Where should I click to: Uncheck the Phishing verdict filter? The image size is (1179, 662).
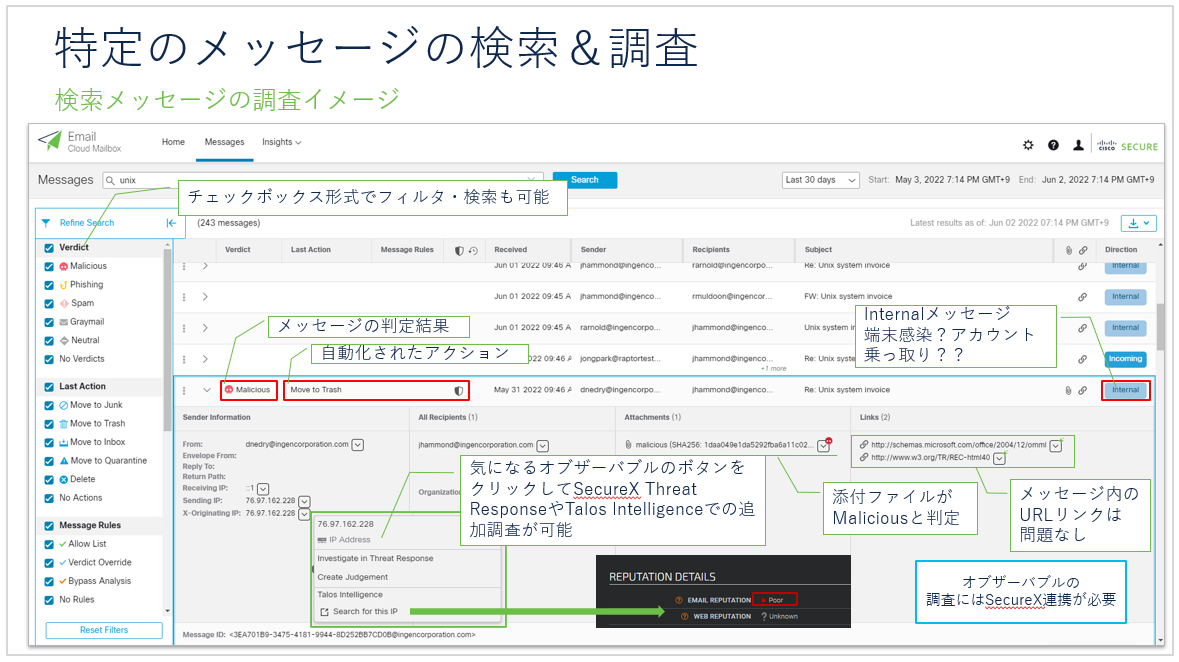click(x=49, y=285)
